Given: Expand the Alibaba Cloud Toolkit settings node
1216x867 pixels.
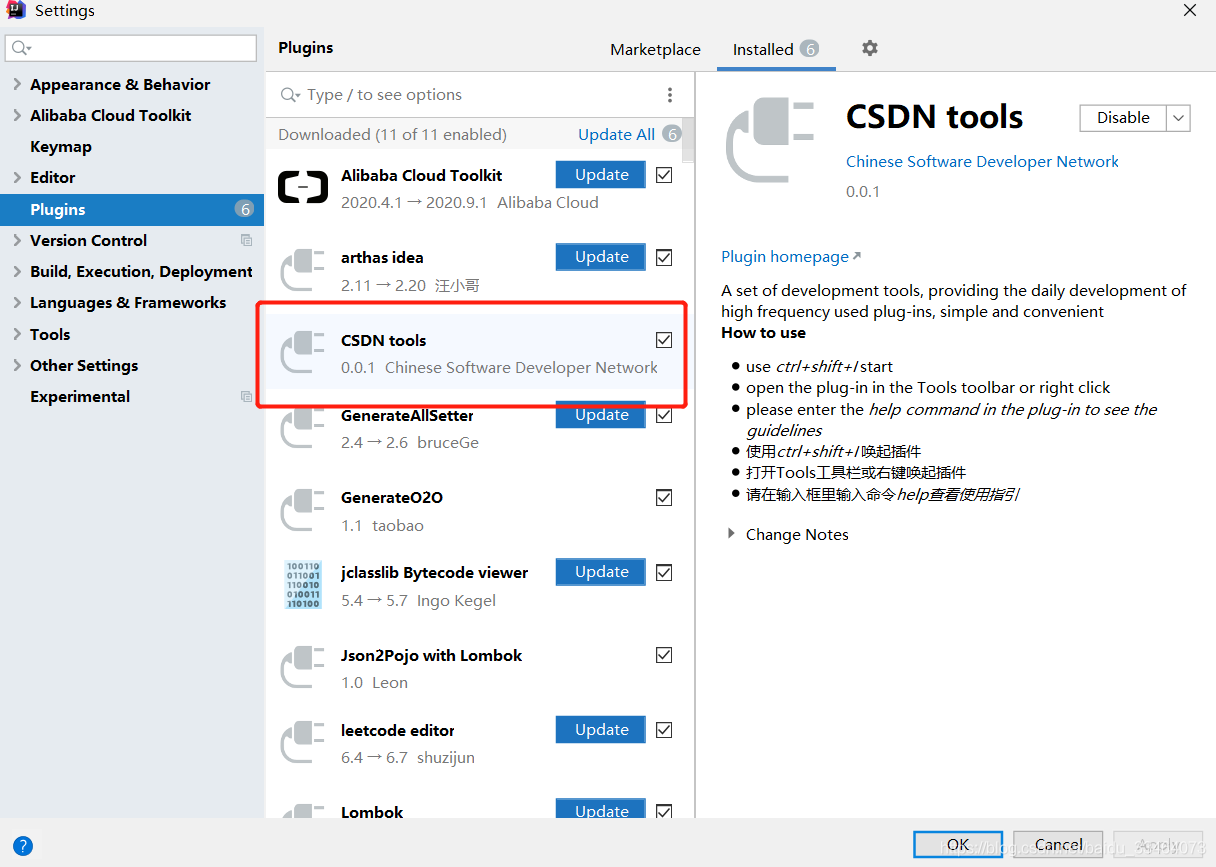Looking at the screenshot, I should click(x=17, y=116).
